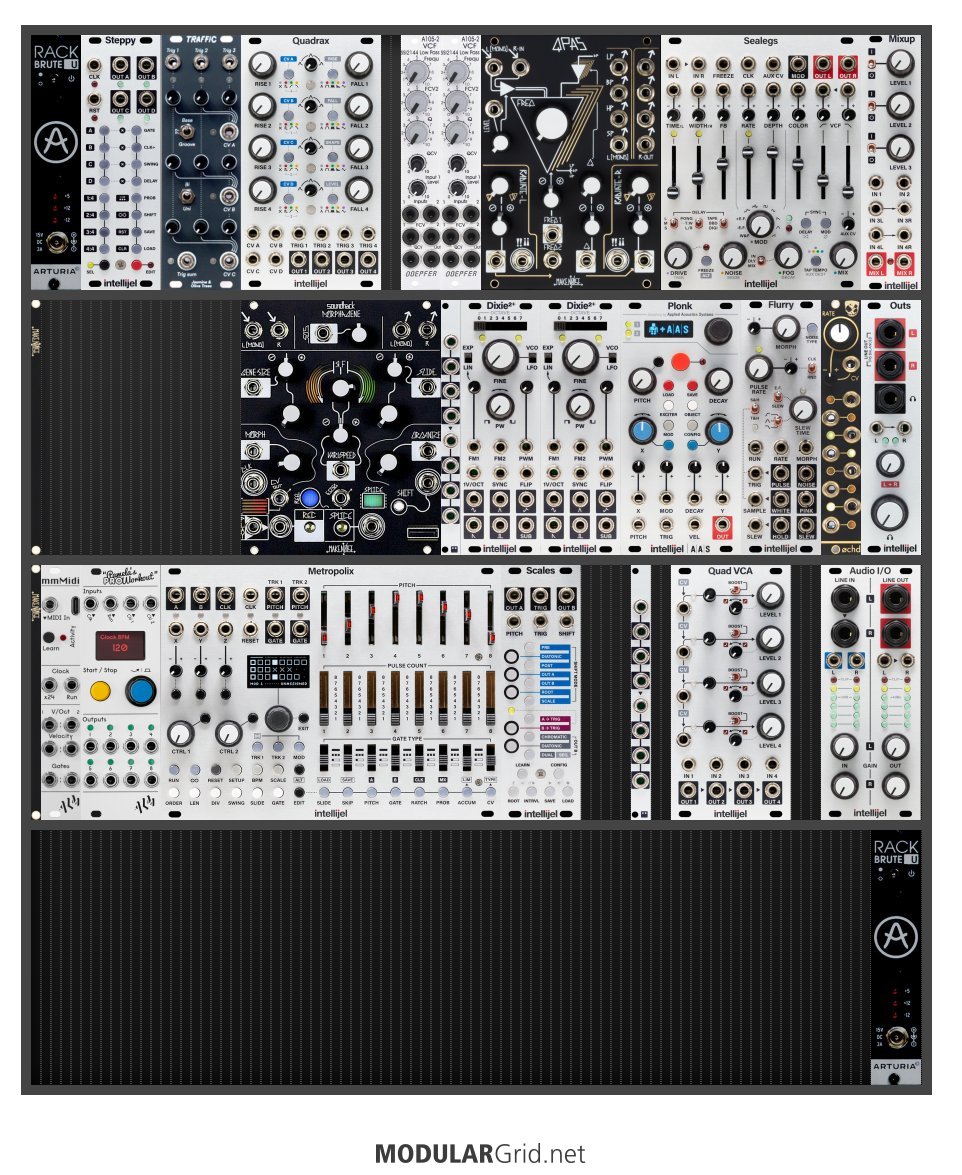Screen dimensions: 962x1175
Task: Push the REC button on Morphagene
Action: (x=309, y=530)
